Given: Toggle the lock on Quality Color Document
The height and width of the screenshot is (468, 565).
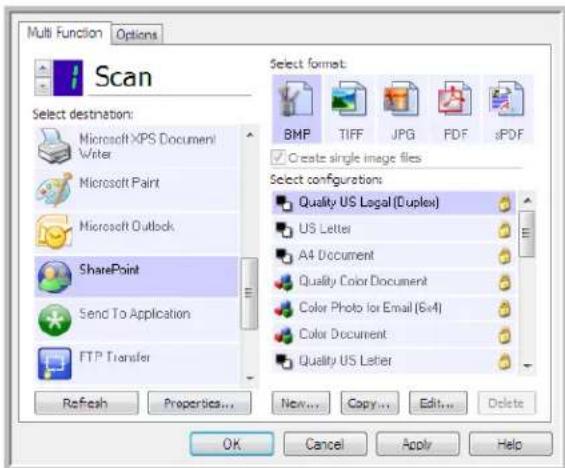Looking at the screenshot, I should pyautogui.click(x=504, y=282).
